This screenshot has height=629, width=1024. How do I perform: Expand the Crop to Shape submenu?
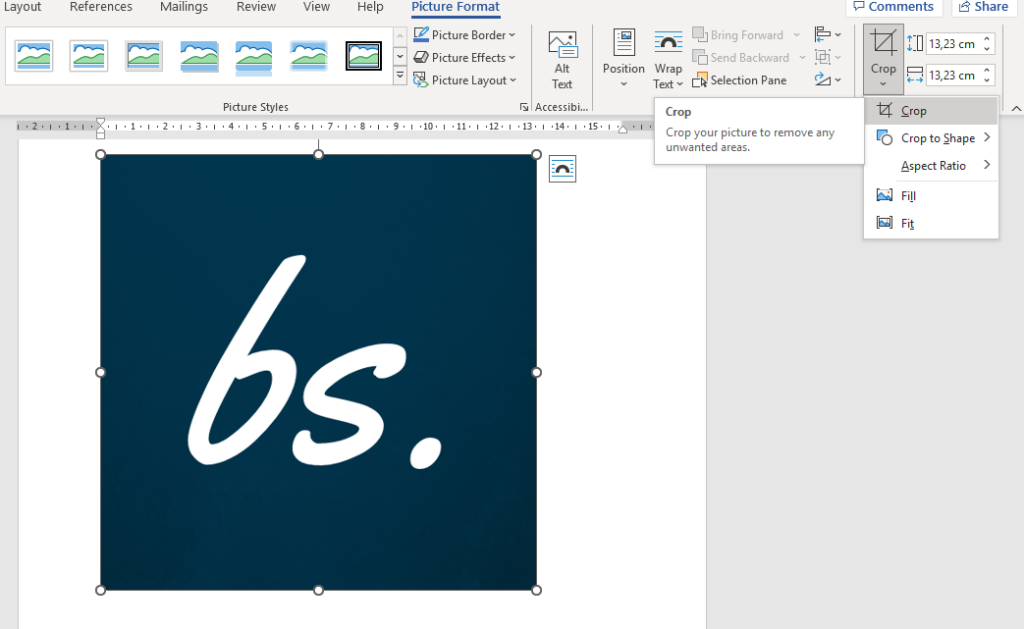click(x=931, y=138)
